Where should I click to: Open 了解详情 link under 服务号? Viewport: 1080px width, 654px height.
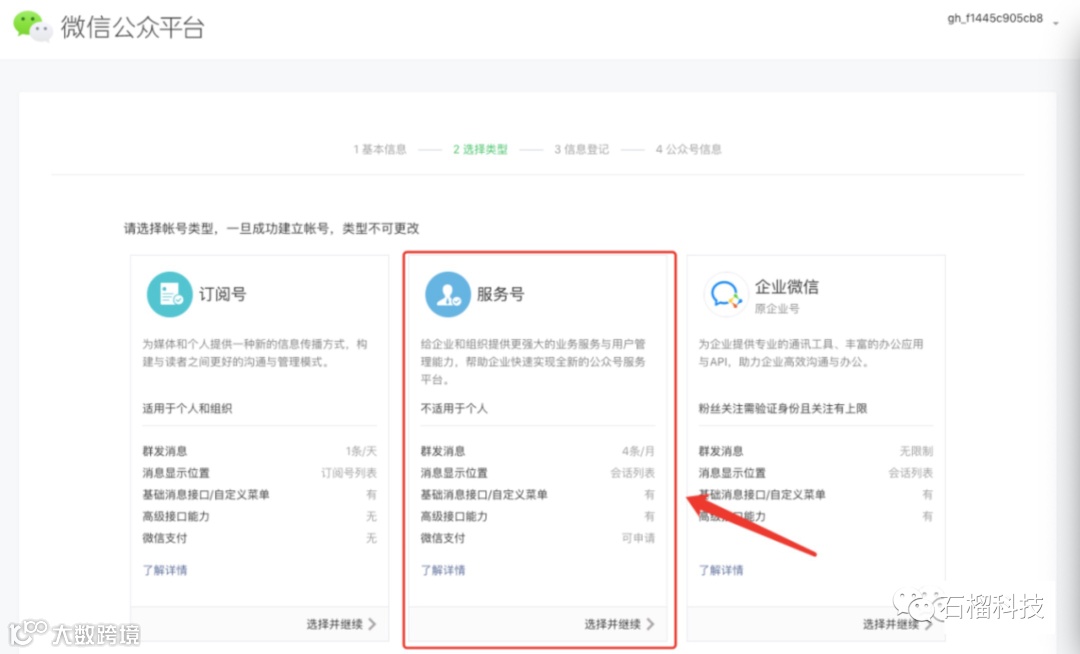[443, 570]
